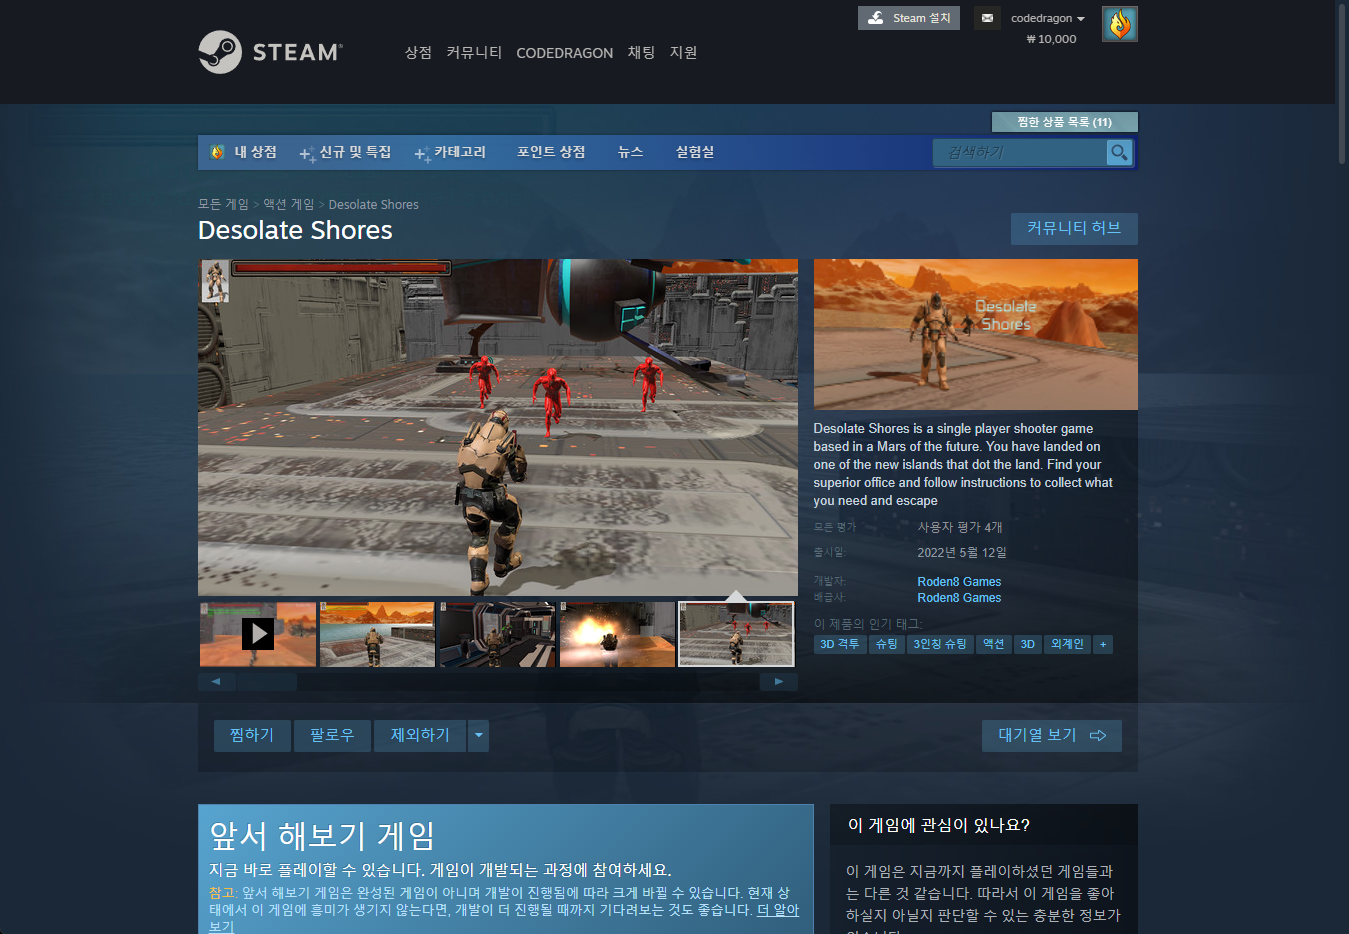
Task: Select the 액션 tag
Action: (x=993, y=644)
